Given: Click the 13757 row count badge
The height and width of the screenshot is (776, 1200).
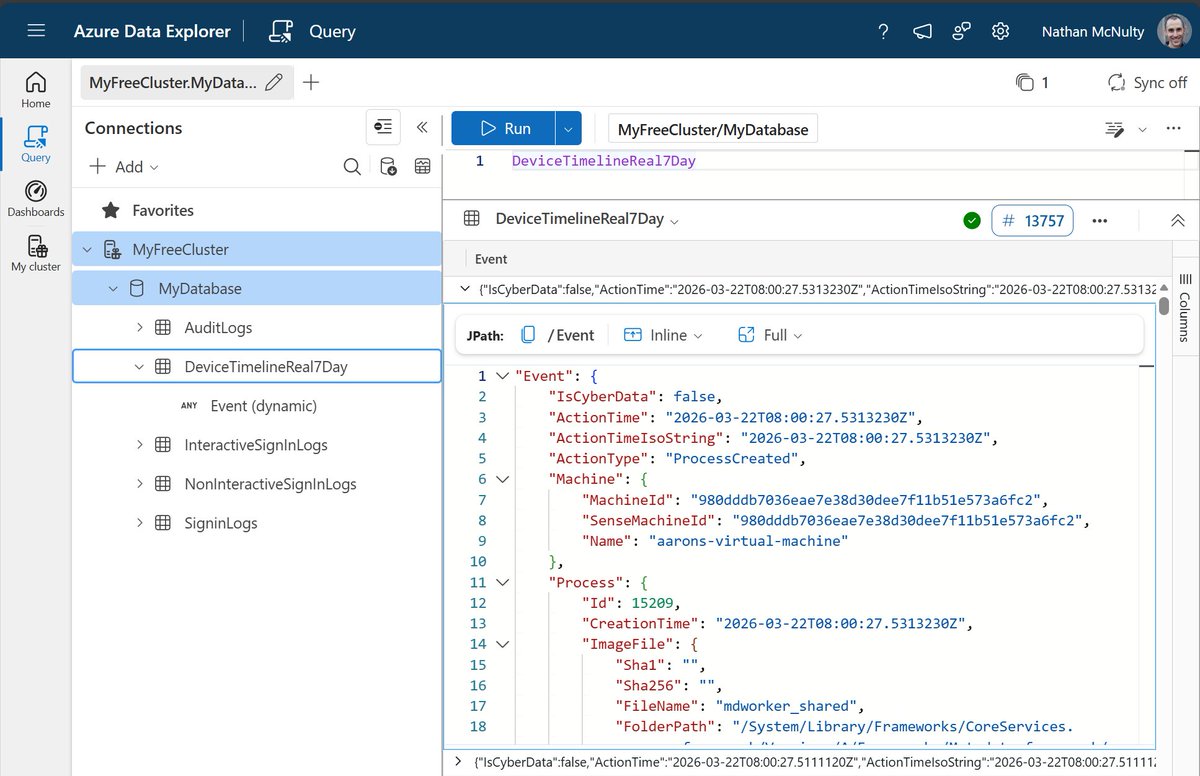Looking at the screenshot, I should coord(1033,220).
